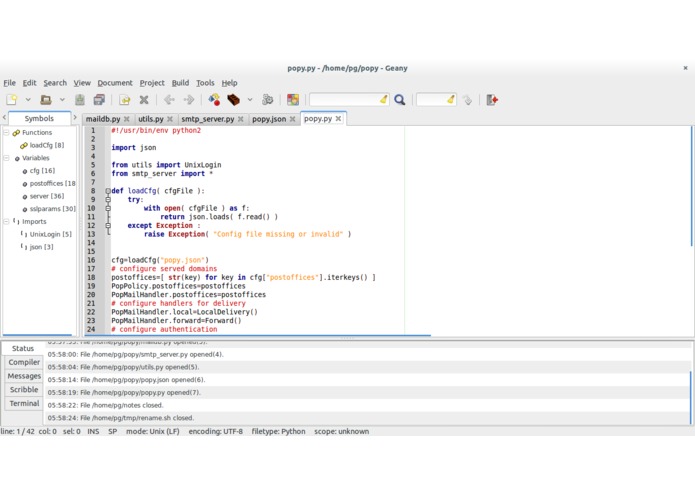
Task: Click the Save file toolbar icon
Action: [80, 100]
